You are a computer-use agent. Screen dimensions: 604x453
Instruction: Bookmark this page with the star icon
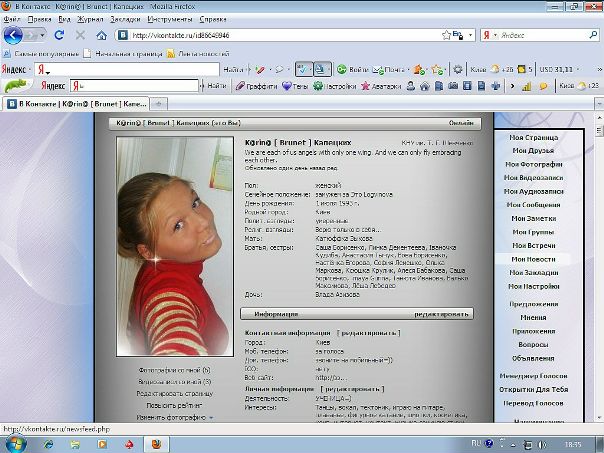[x=446, y=35]
